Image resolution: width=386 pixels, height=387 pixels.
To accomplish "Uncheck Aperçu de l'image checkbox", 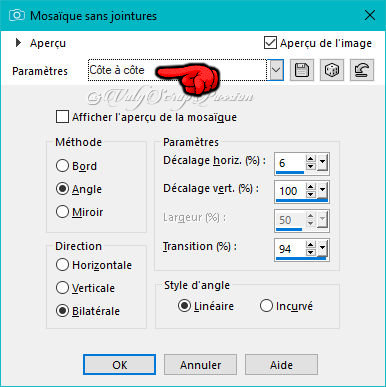I will (x=270, y=43).
